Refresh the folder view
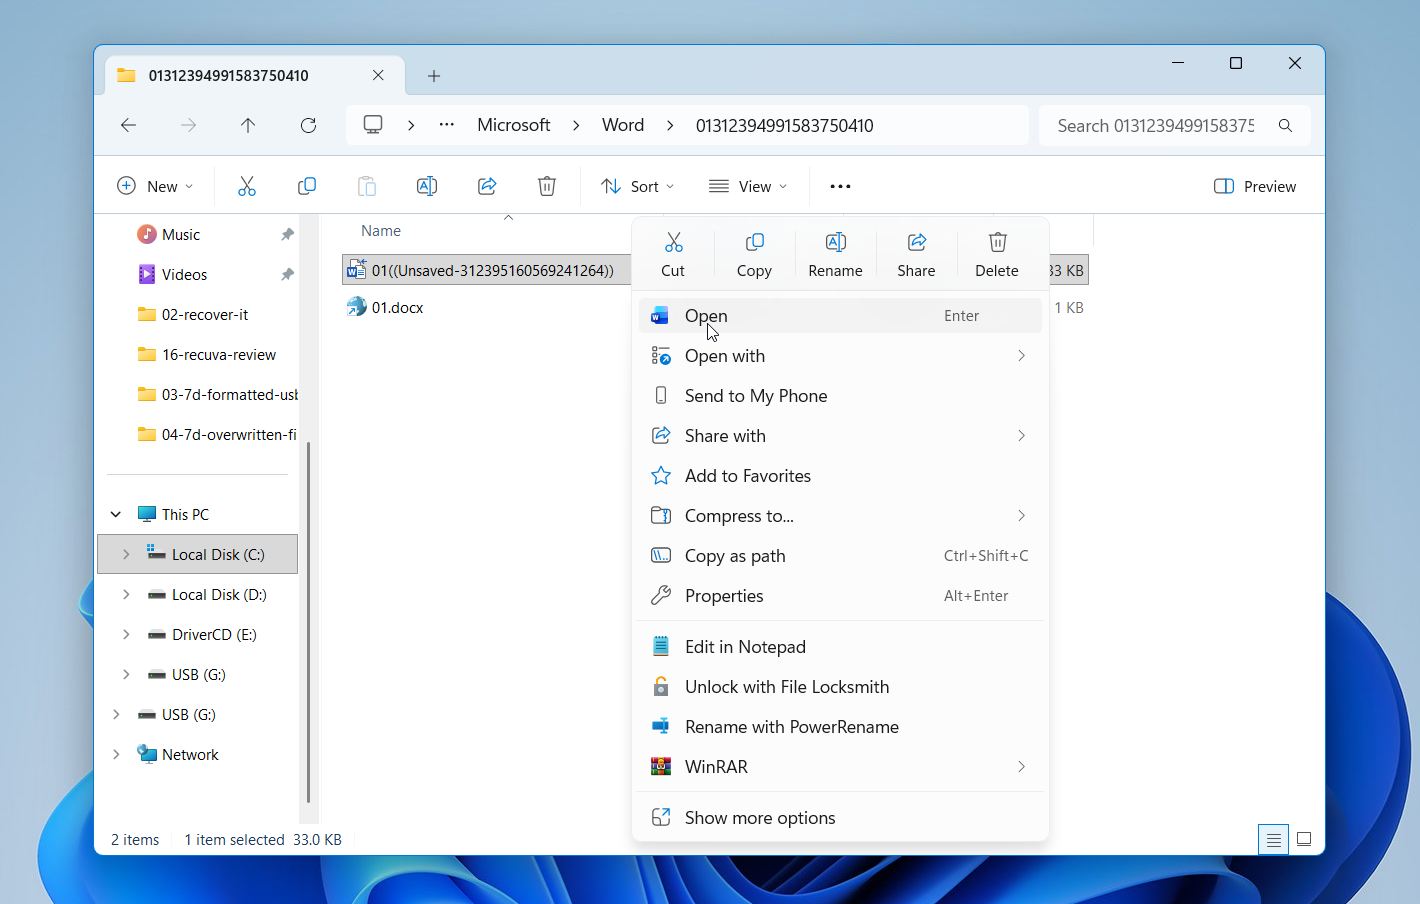This screenshot has width=1420, height=904. point(308,125)
